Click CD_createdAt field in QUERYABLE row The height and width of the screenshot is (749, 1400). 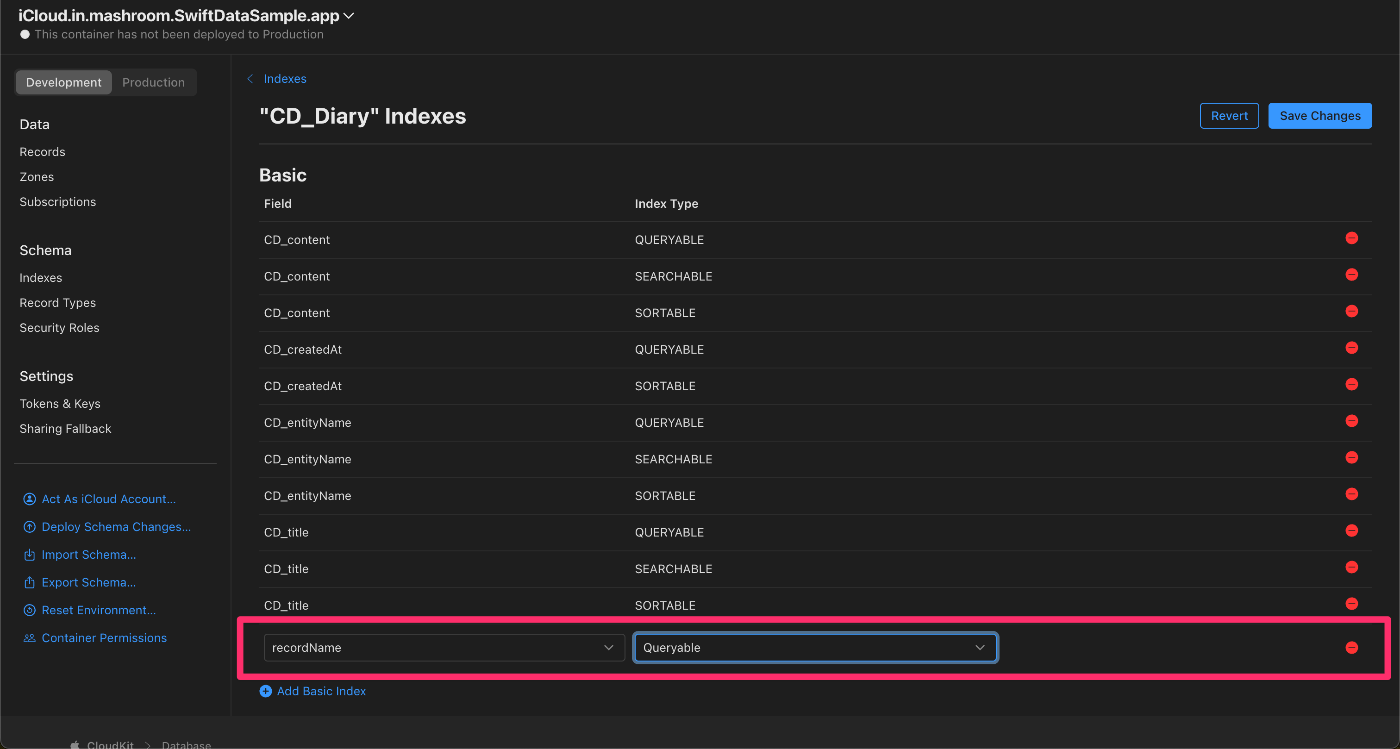click(x=303, y=349)
